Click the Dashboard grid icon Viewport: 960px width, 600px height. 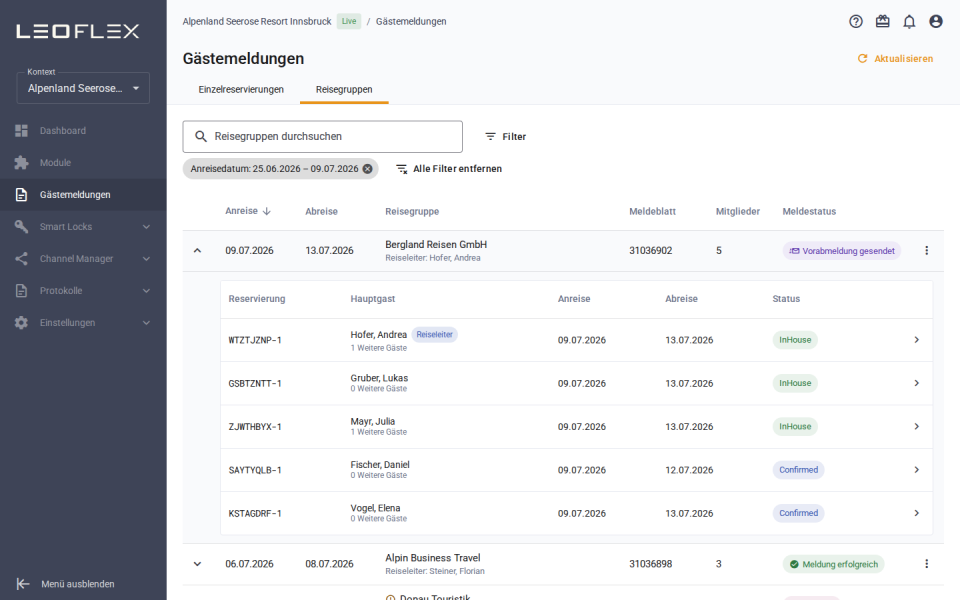pyautogui.click(x=21, y=130)
